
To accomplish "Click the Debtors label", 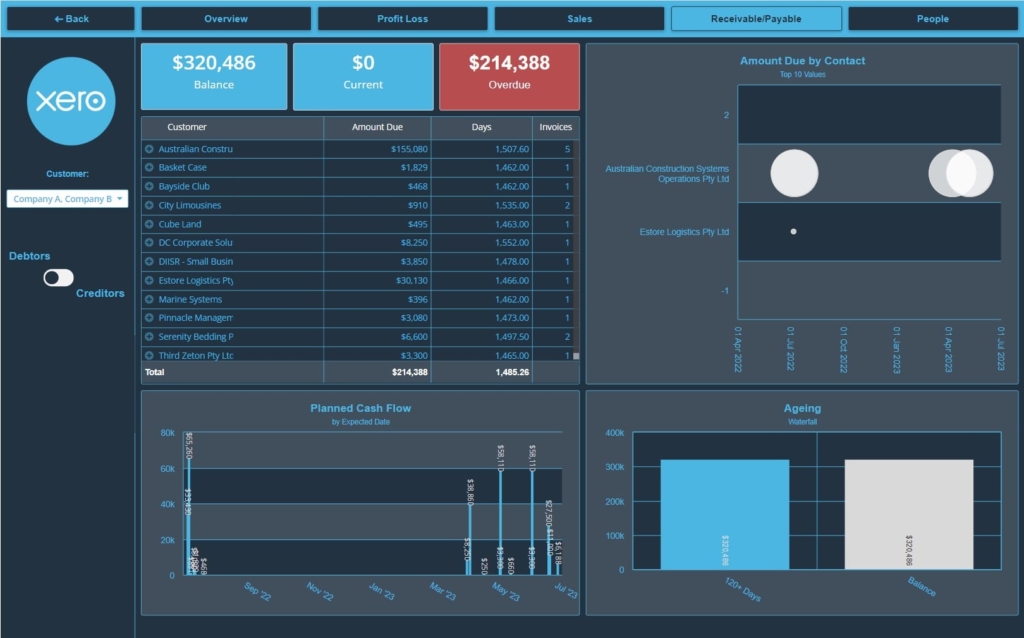I will tap(29, 256).
